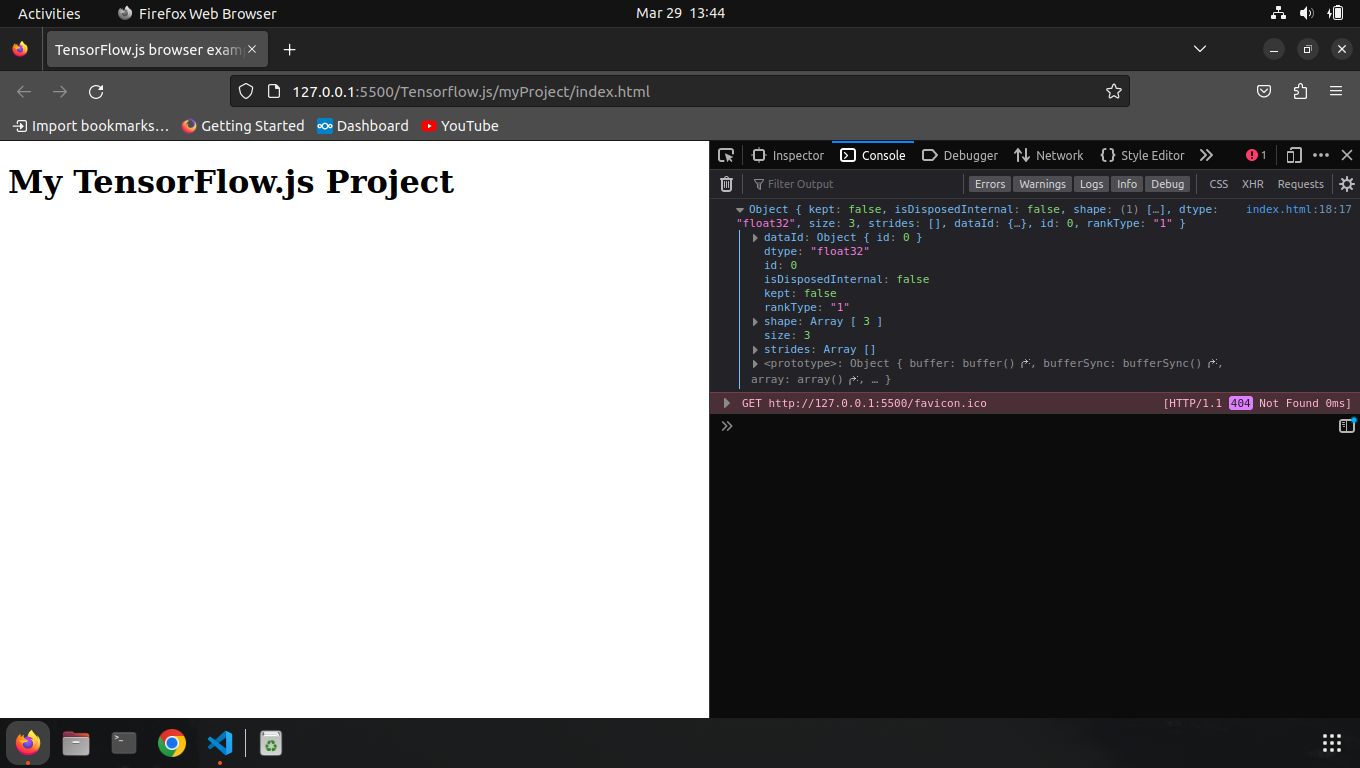Screen dimensions: 1360x768
Task: Switch to the Inspector tab
Action: pos(788,155)
